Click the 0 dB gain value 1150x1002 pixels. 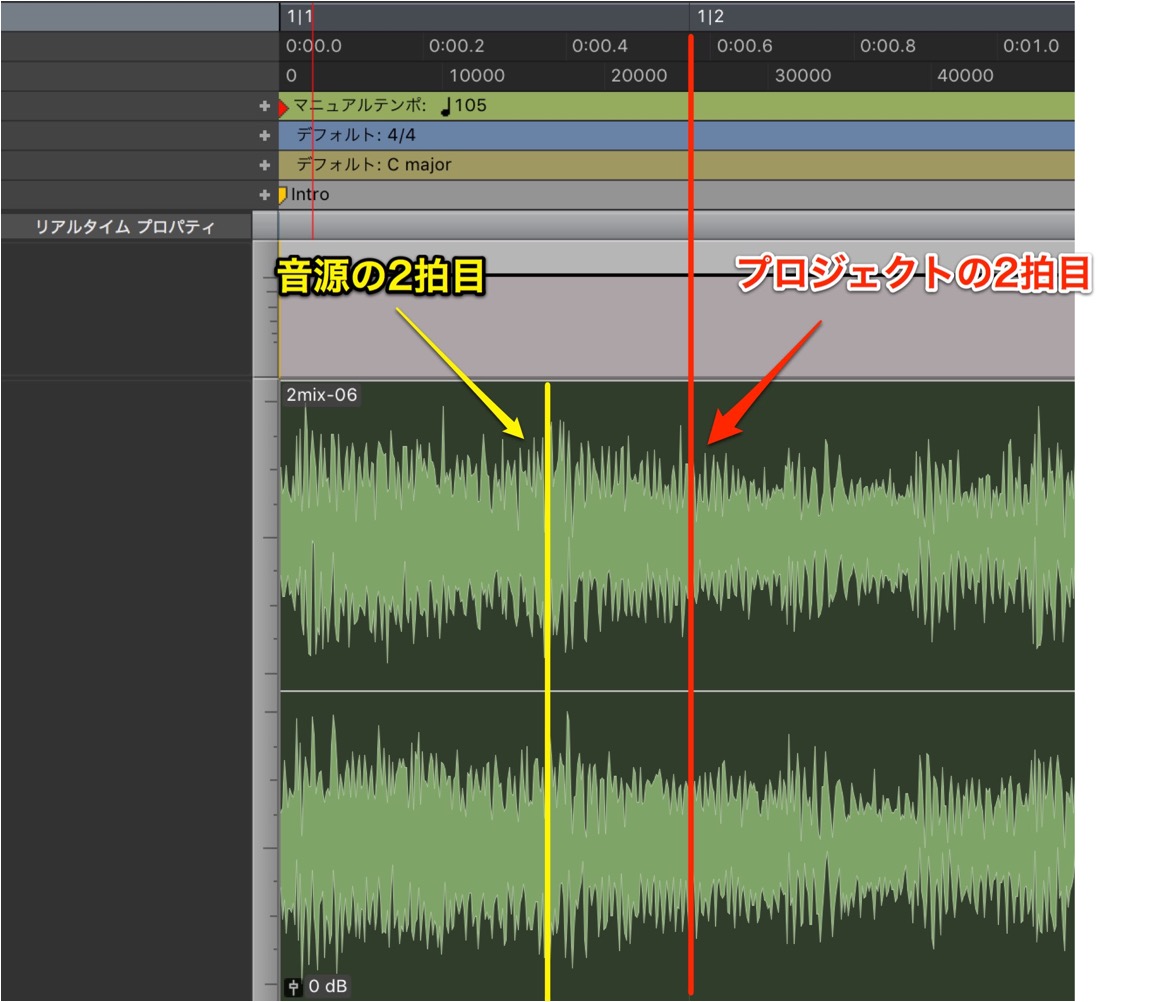tap(327, 987)
